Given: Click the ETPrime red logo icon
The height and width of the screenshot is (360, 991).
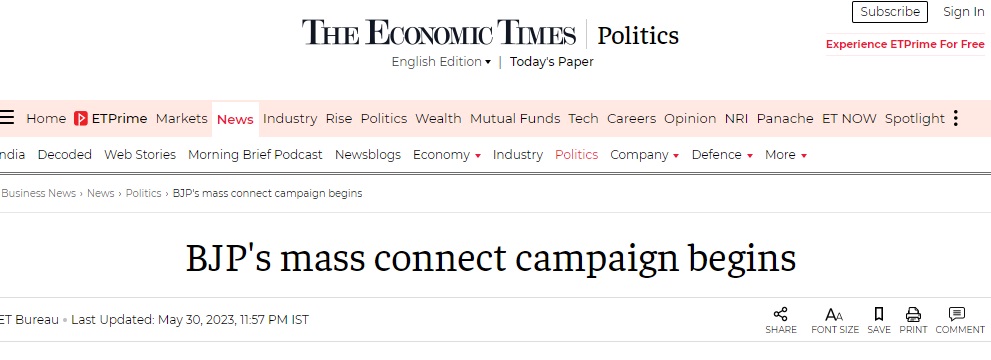Looking at the screenshot, I should click(x=80, y=118).
